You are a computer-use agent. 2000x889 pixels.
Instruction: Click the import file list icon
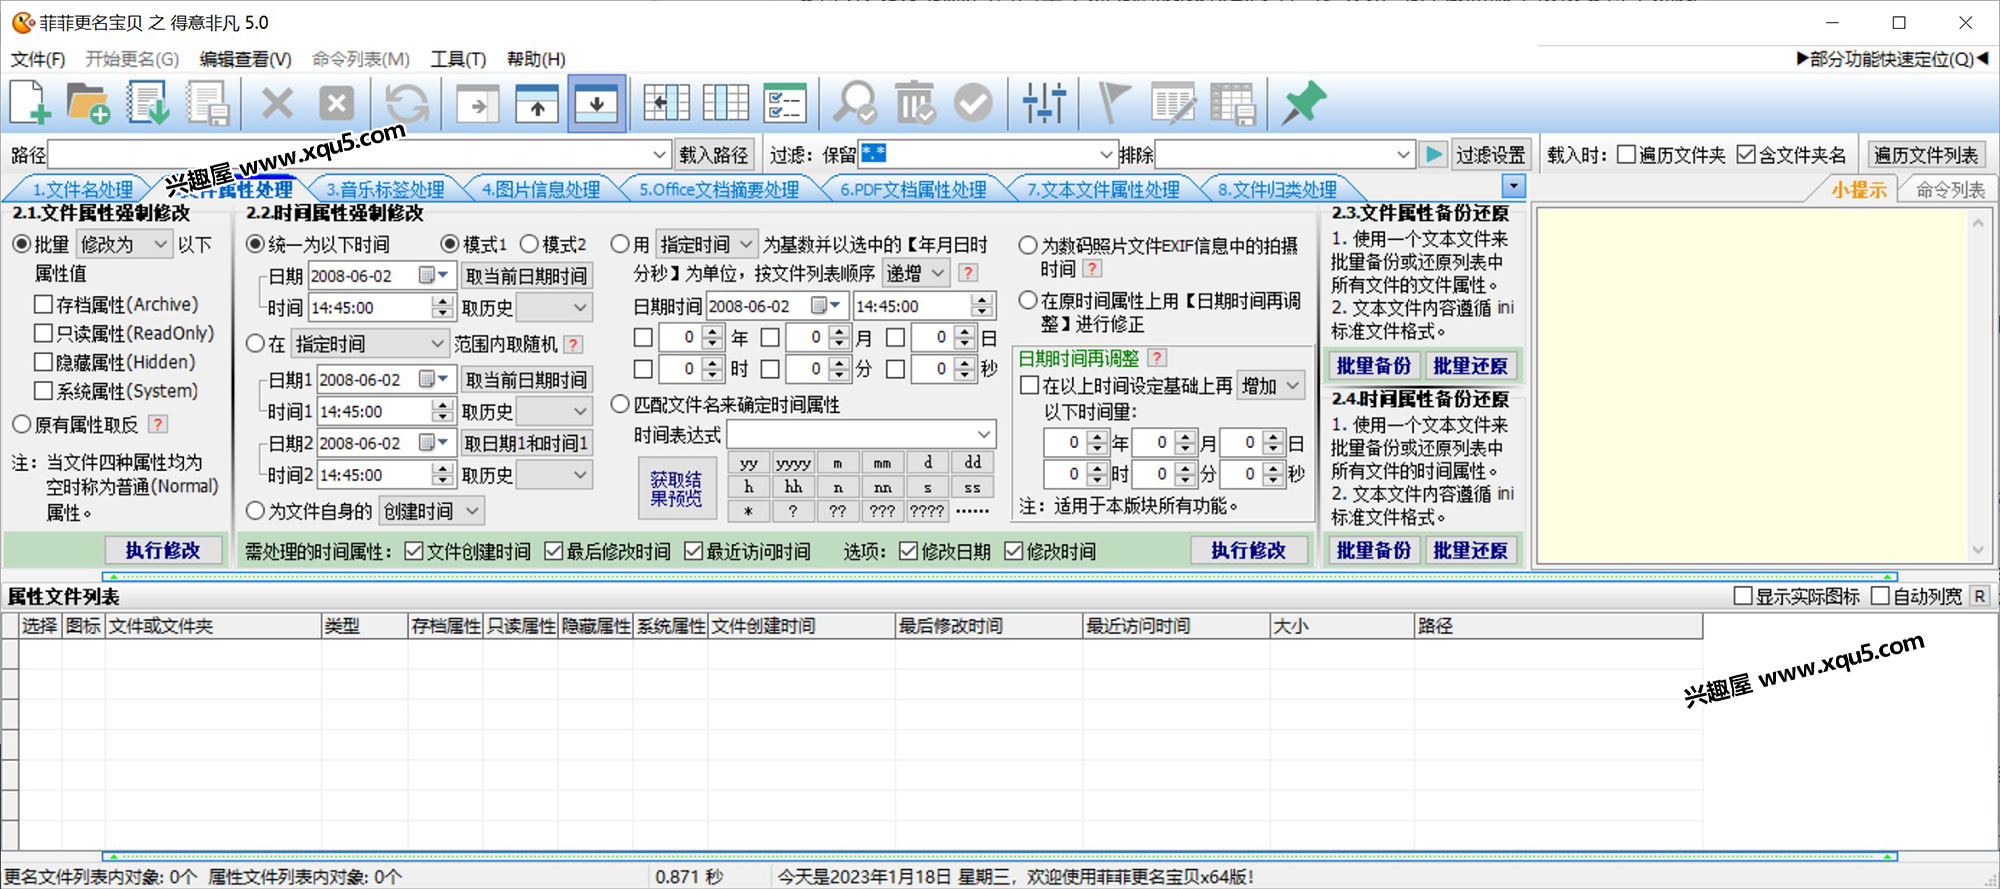pyautogui.click(x=148, y=103)
